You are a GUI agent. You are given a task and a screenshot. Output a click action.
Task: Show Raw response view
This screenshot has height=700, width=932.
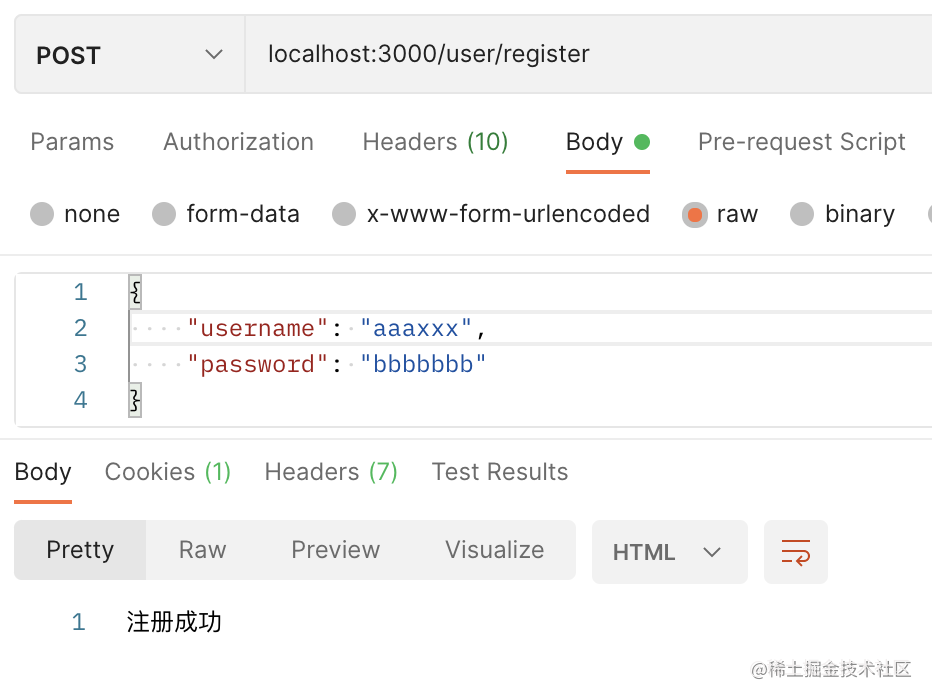click(202, 550)
